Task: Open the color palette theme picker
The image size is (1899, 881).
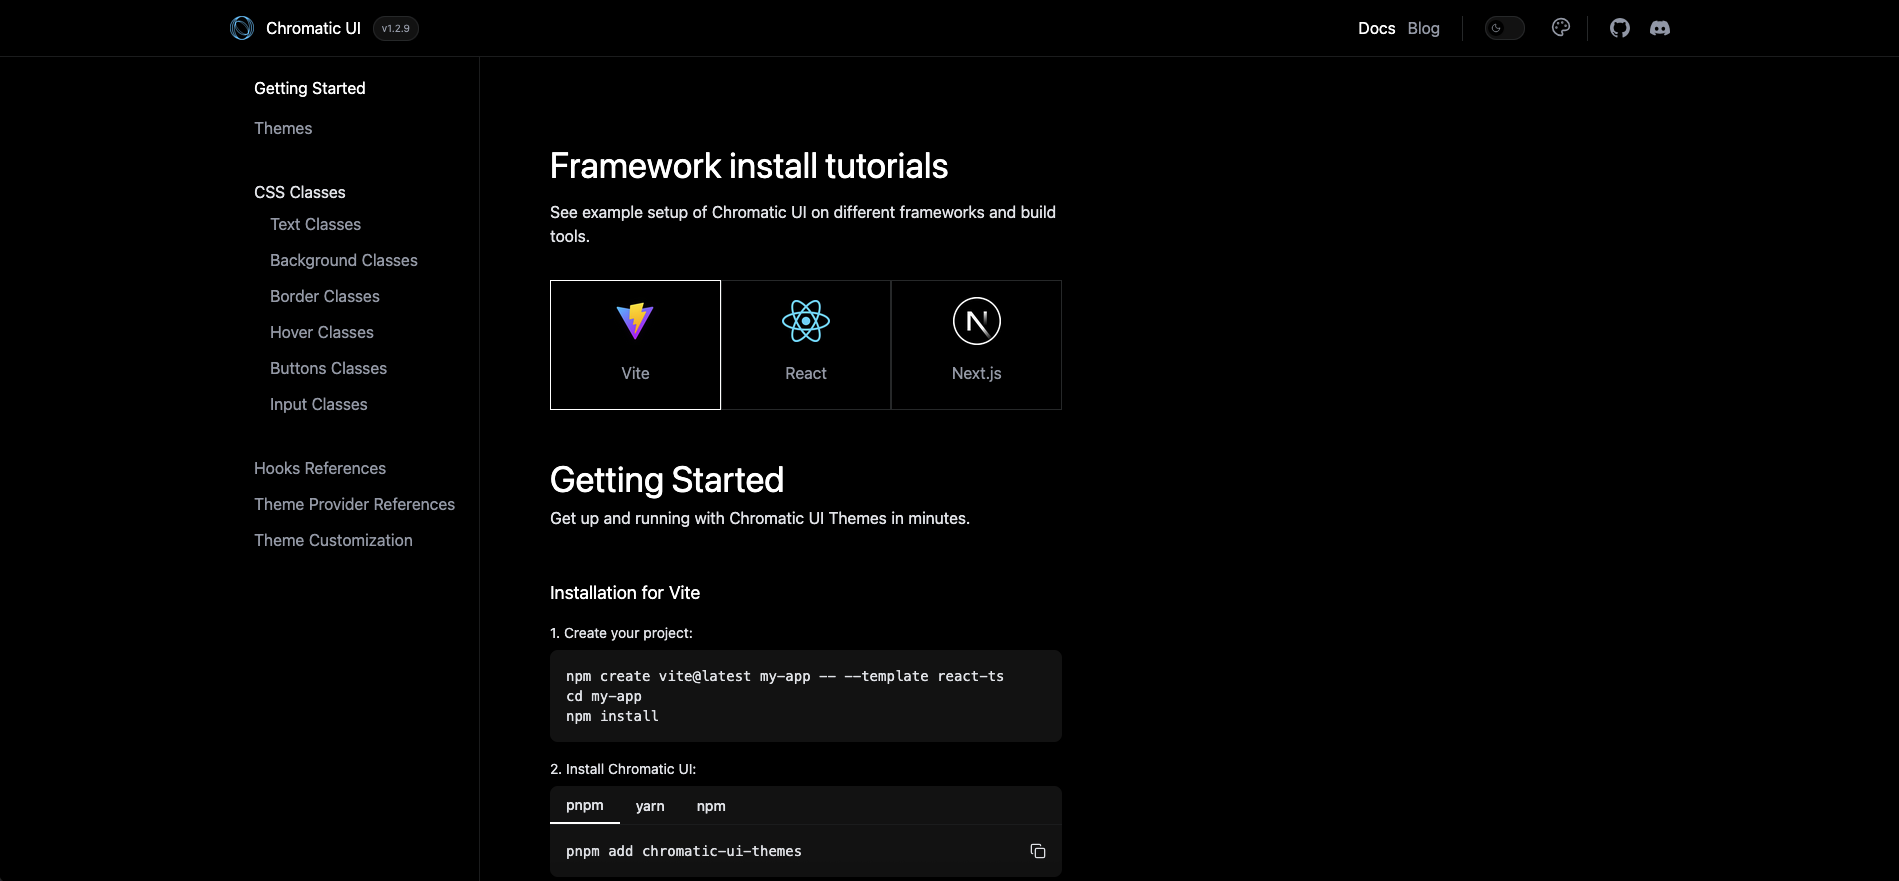Action: [x=1560, y=28]
